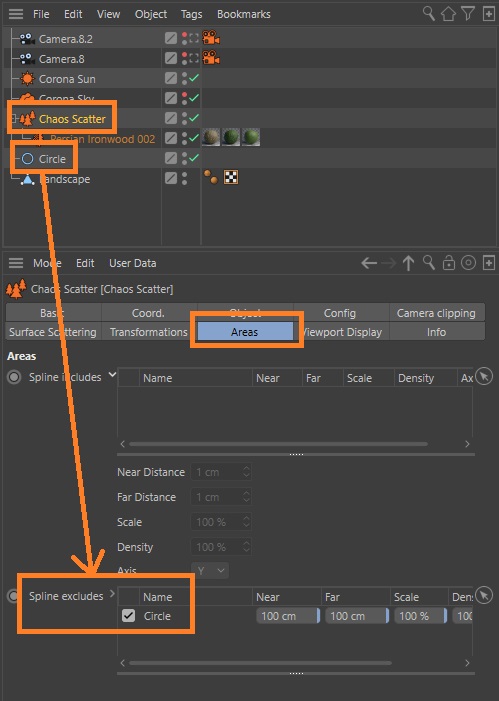The width and height of the screenshot is (499, 701).
Task: Click the Corona camera tag on Camera.8.2
Action: click(211, 38)
